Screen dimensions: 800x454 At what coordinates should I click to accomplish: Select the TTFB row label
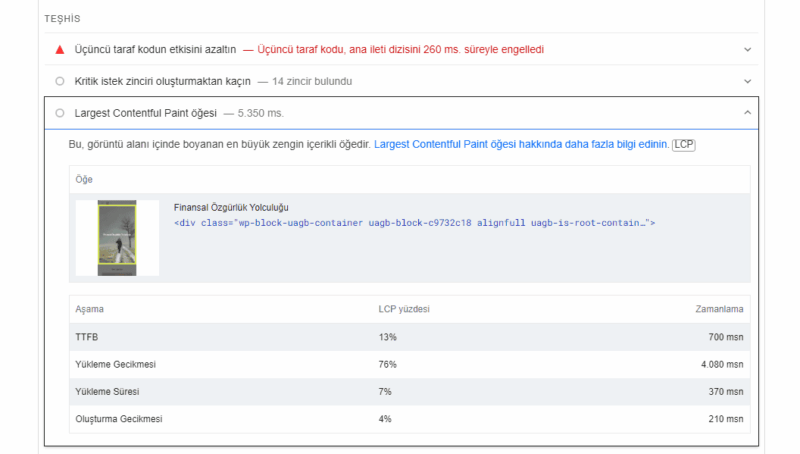[x=87, y=337]
